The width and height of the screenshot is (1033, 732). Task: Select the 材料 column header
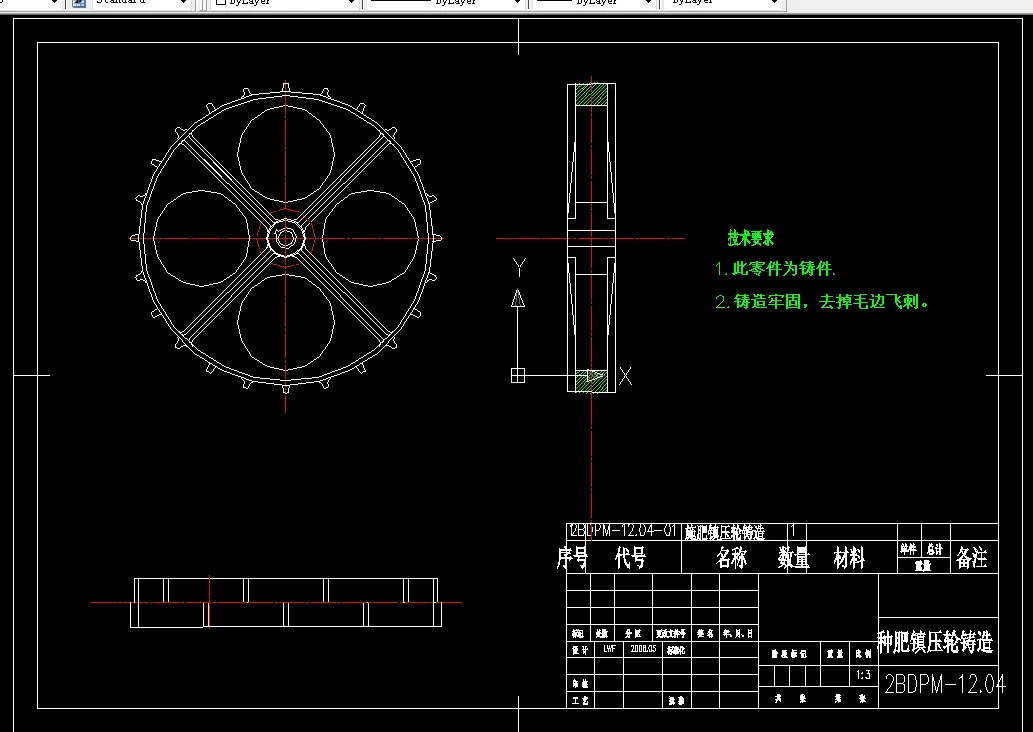click(849, 558)
